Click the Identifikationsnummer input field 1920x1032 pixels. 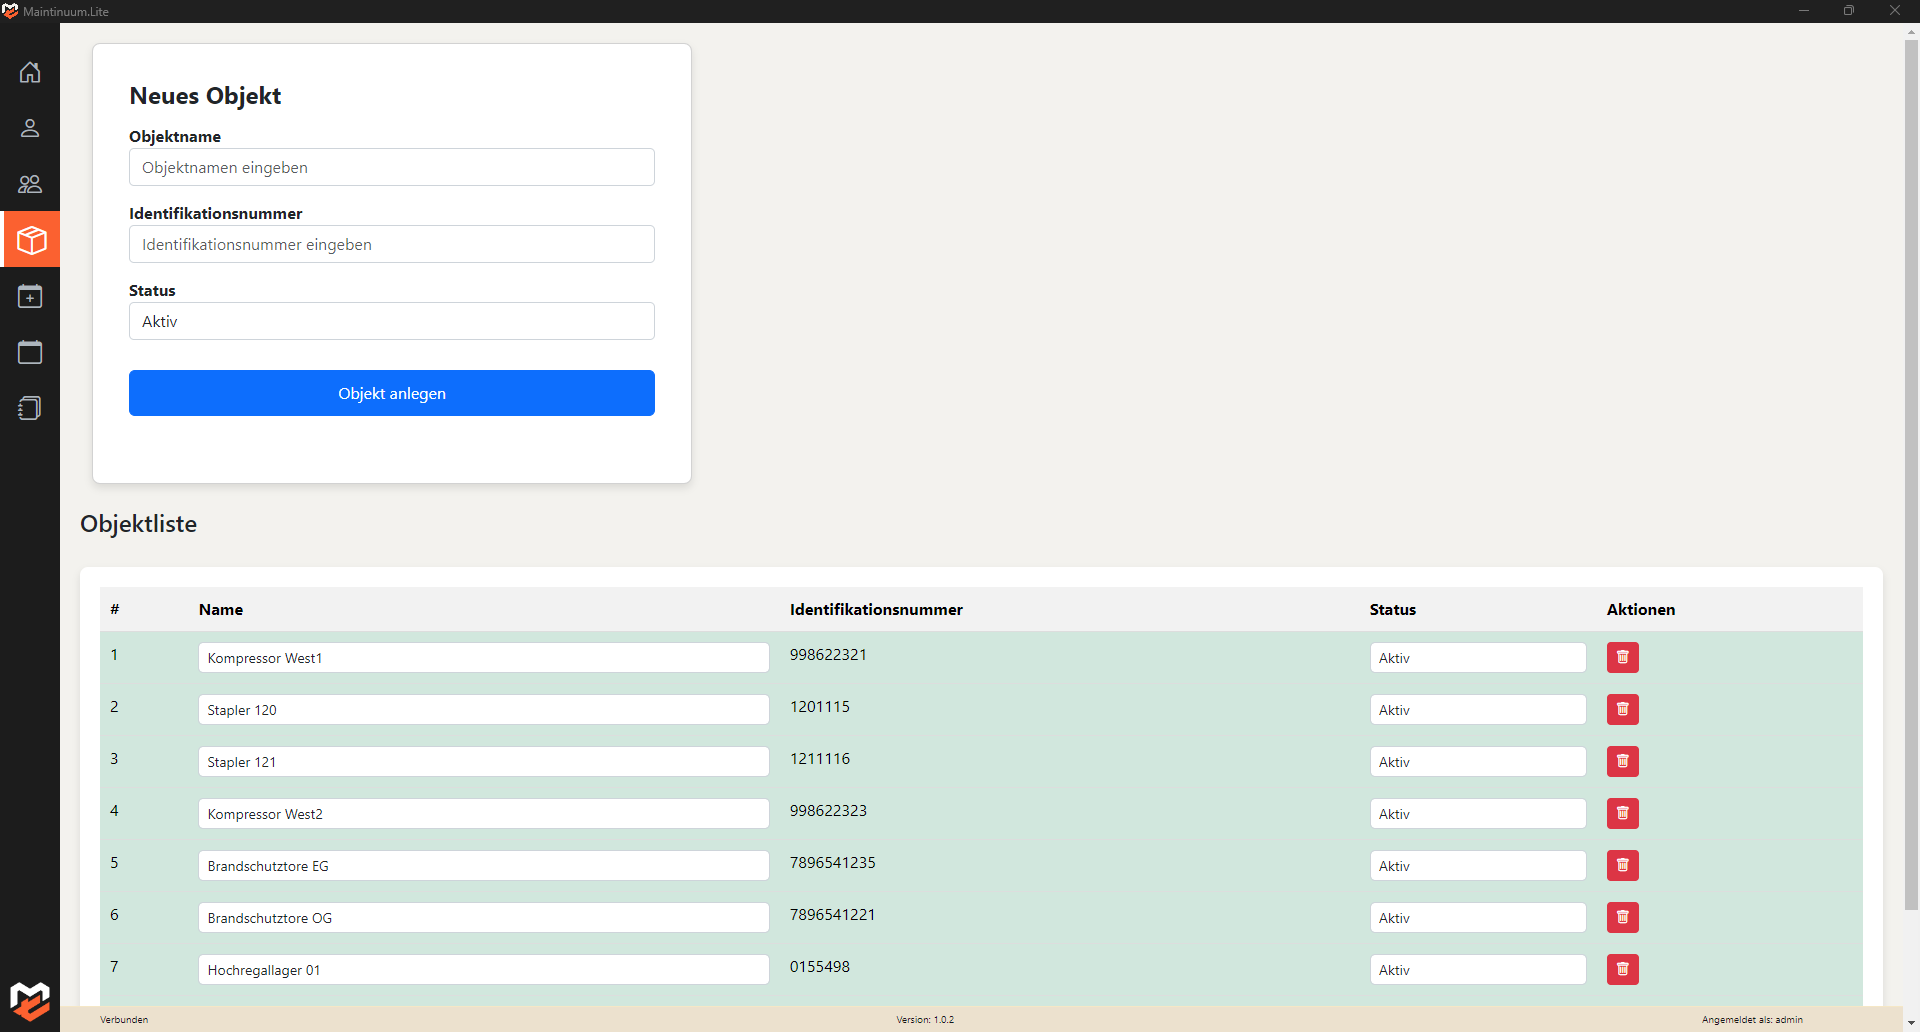coord(391,244)
